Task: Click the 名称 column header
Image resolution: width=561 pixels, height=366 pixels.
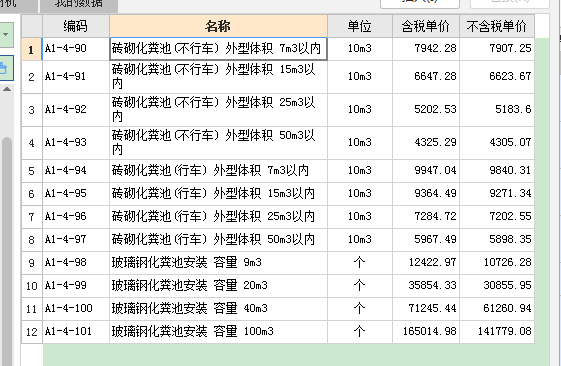Action: click(218, 26)
